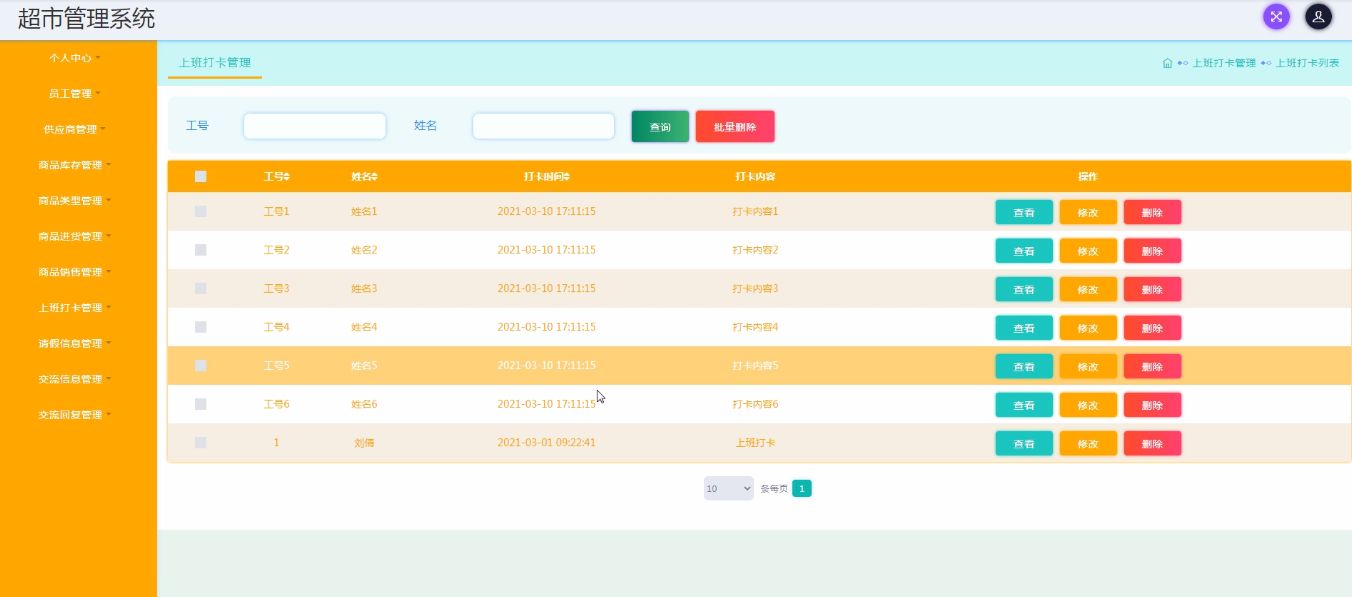
Task: Sort by the 工号 column header
Action: pos(277,177)
